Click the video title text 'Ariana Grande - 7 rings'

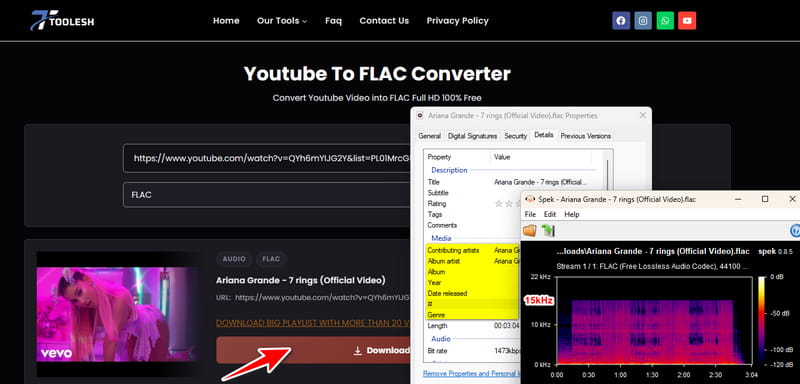(x=301, y=280)
